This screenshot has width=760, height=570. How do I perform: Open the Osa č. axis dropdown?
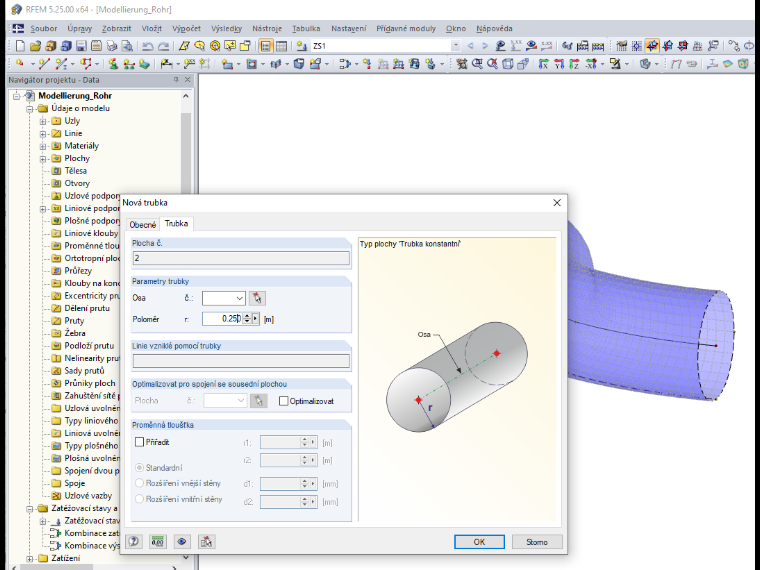click(239, 298)
